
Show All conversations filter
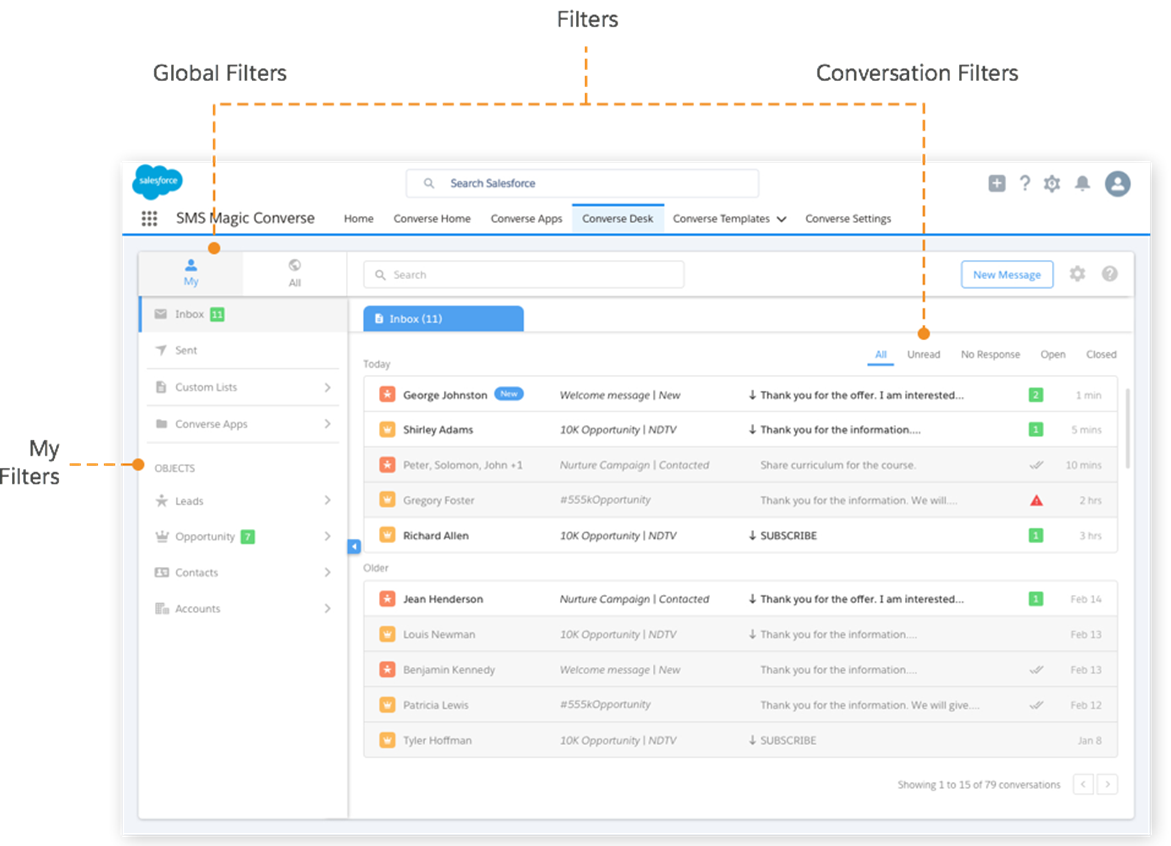pos(881,355)
